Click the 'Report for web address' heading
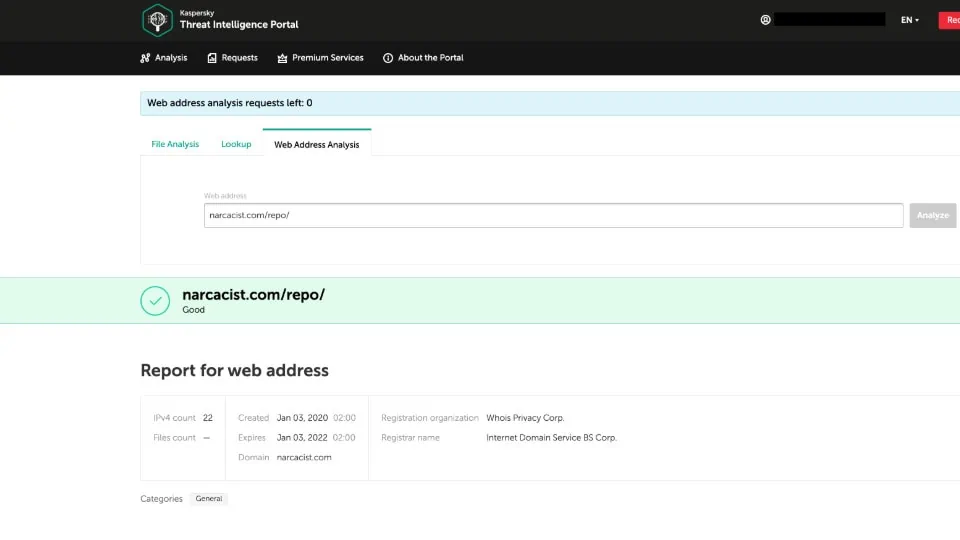 (234, 370)
